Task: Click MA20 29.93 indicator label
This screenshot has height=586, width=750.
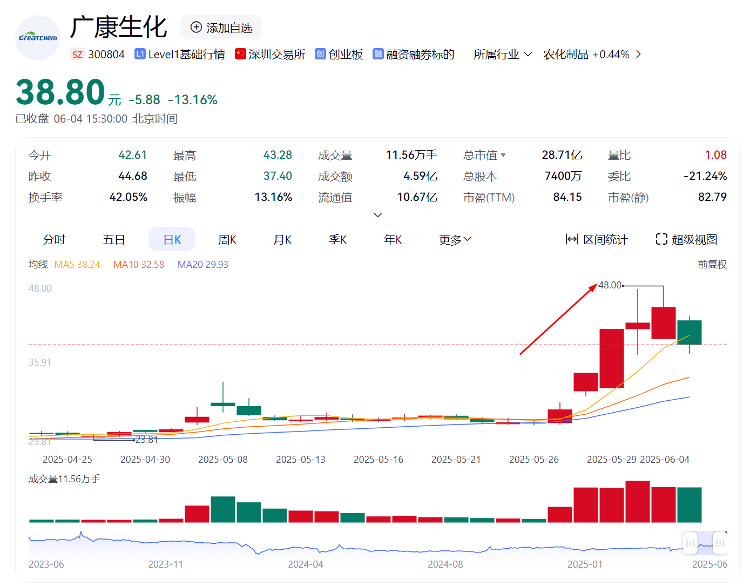Action: point(203,265)
